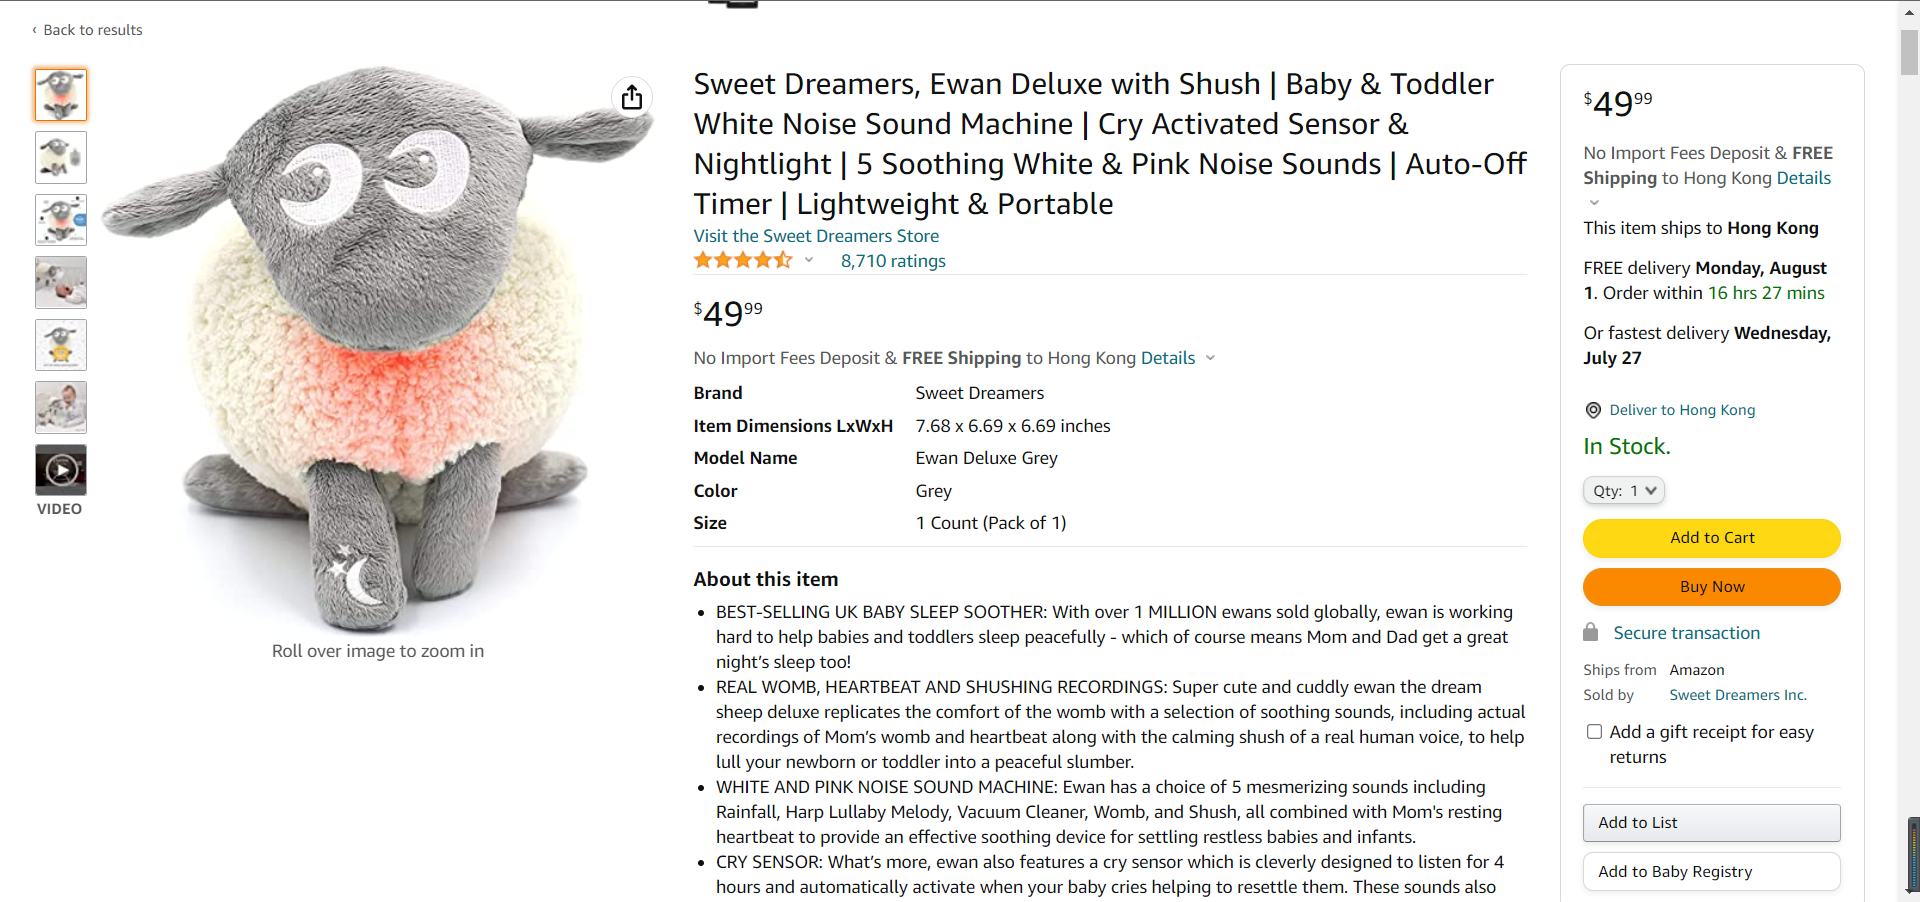Screen dimensions: 1920x902
Task: Visit the Sweet Dreamers Store link
Action: 816,236
